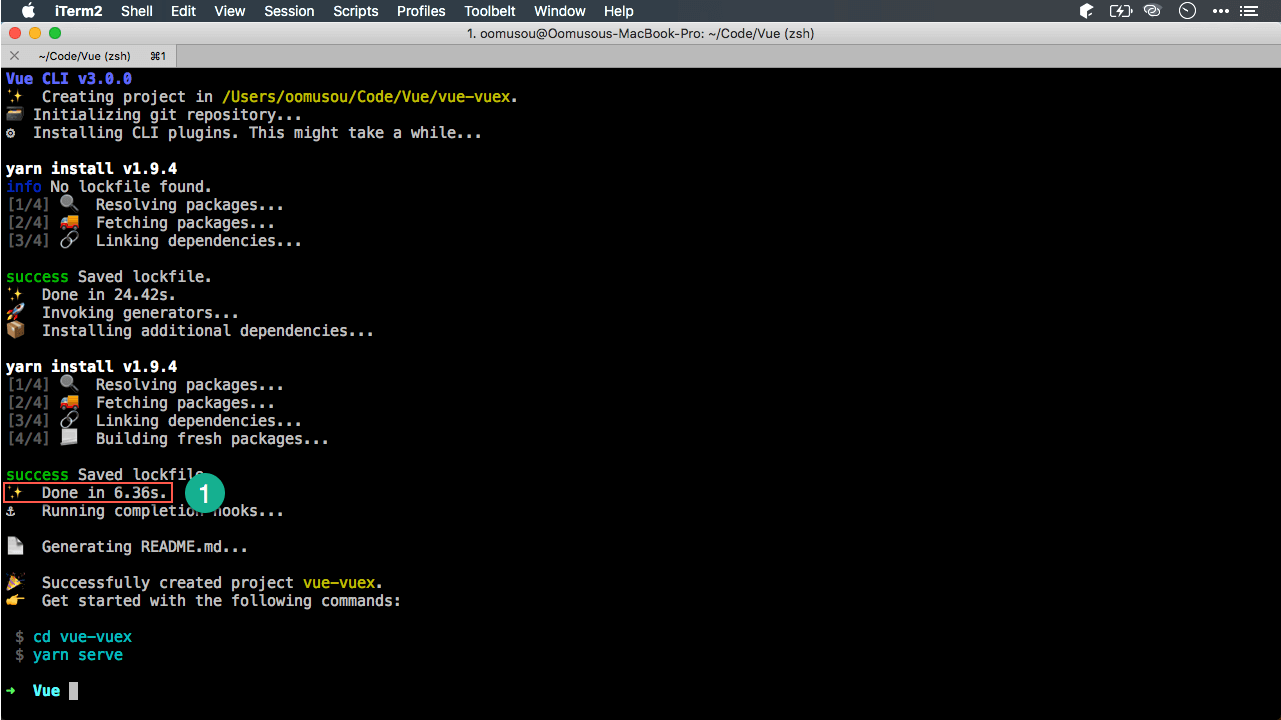Image resolution: width=1281 pixels, height=720 pixels.
Task: Click the three-dots menu bar icon
Action: click(x=1220, y=11)
